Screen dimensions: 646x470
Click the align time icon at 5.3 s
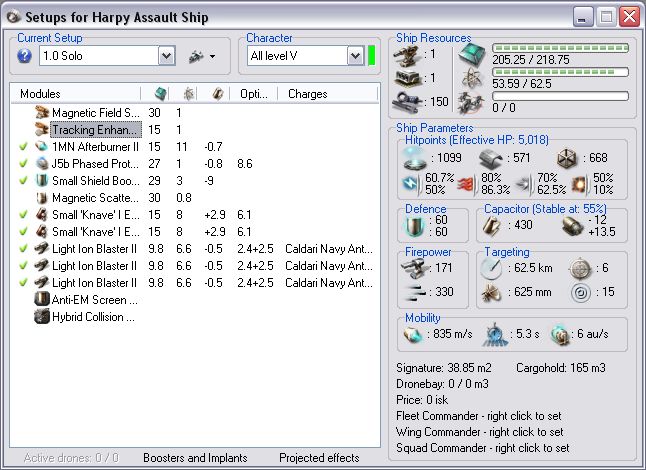pos(494,334)
